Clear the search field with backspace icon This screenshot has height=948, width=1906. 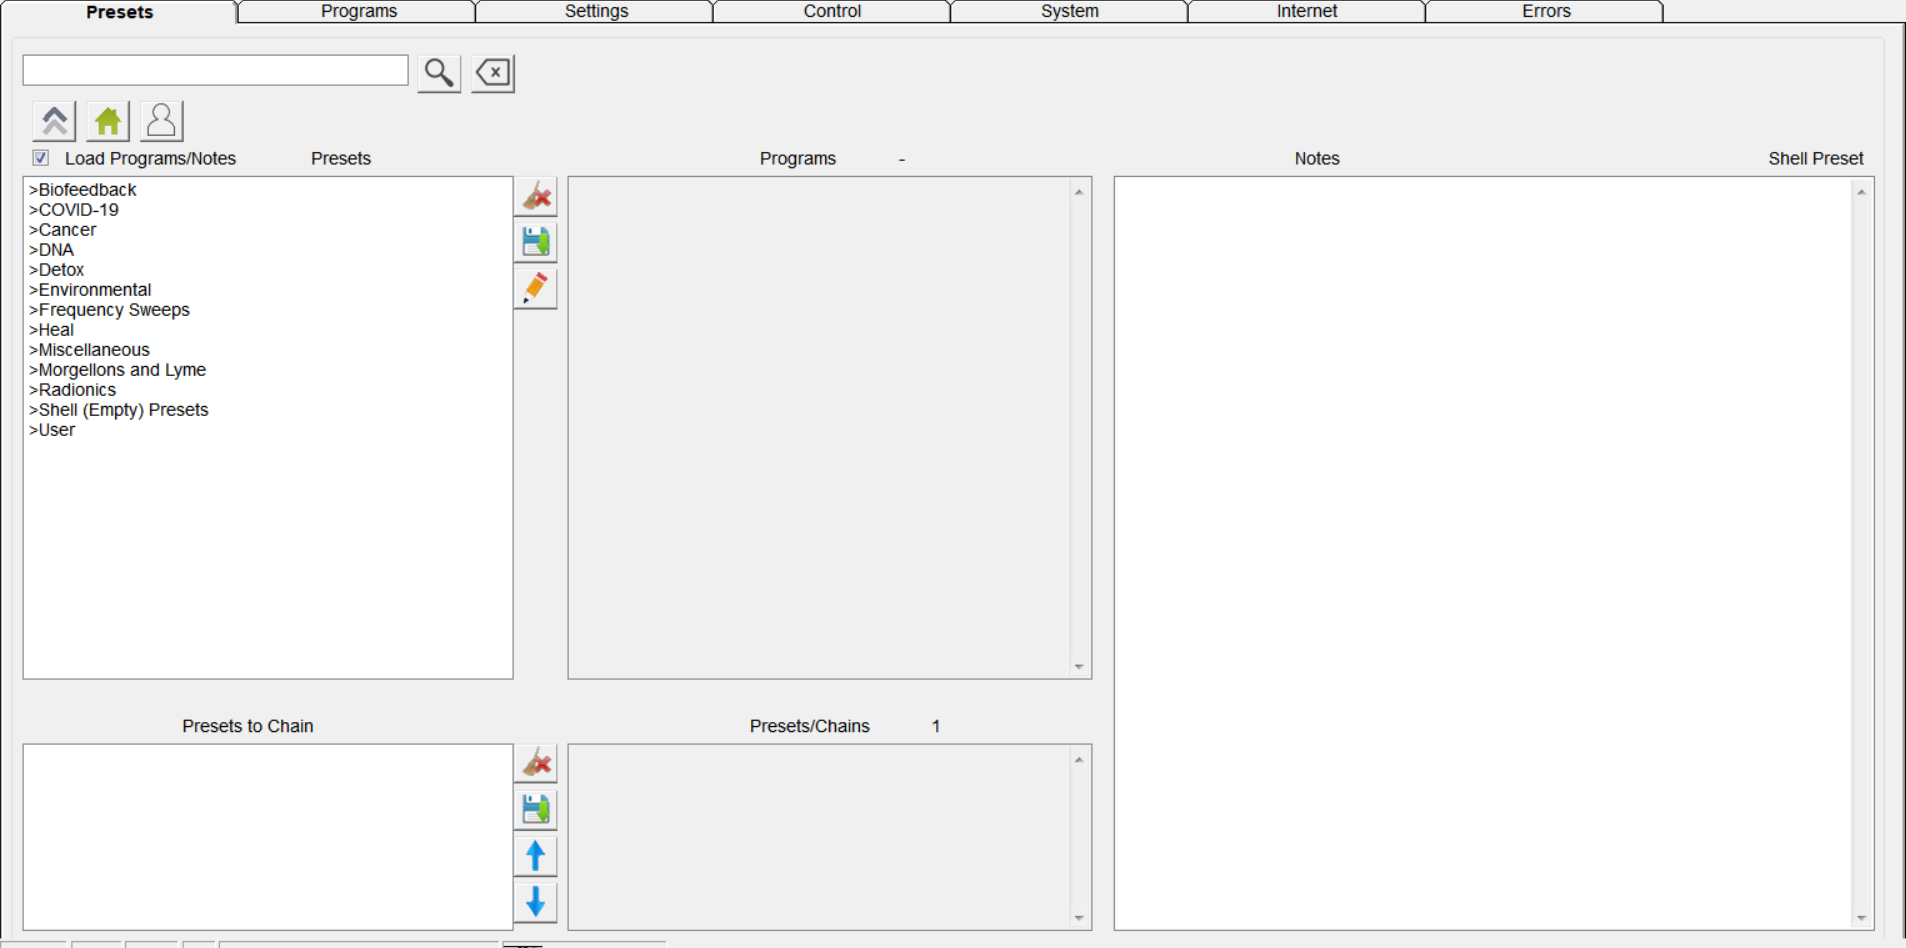(x=493, y=73)
